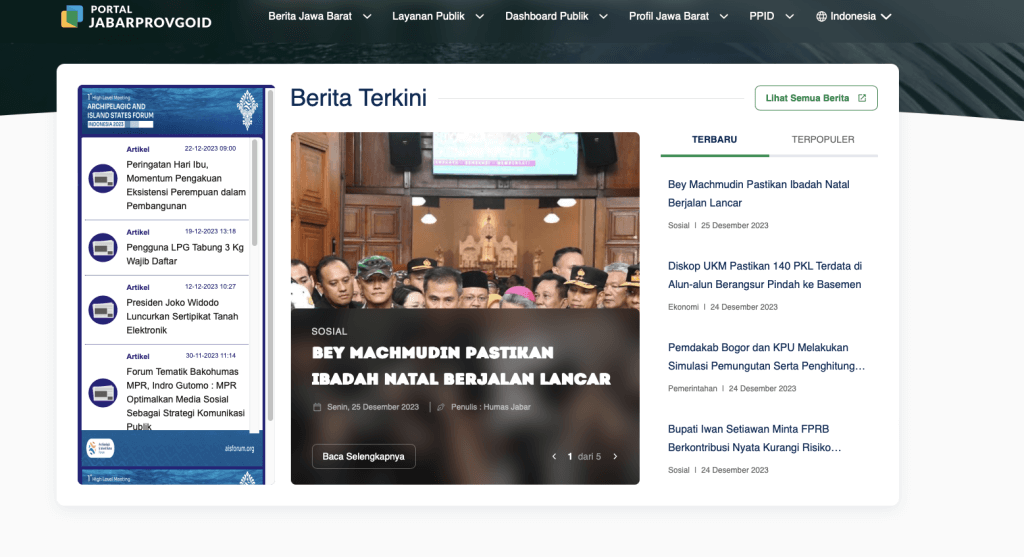Open Pemdakab Bogor dan KPU article
This screenshot has width=1024, height=557.
tap(766, 357)
